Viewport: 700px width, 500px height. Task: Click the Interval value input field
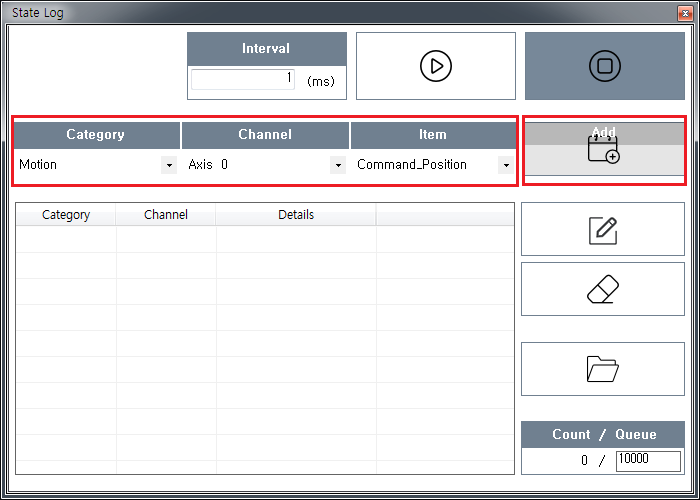coord(243,79)
